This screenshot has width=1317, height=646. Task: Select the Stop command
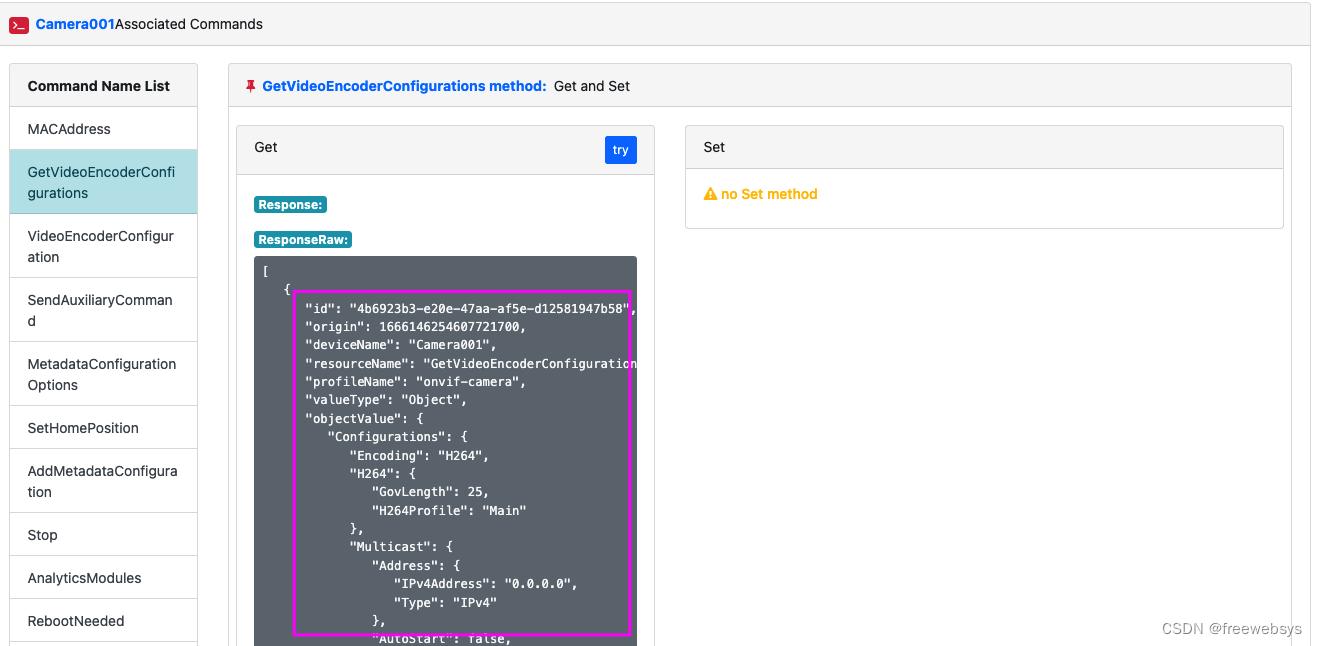tap(43, 535)
